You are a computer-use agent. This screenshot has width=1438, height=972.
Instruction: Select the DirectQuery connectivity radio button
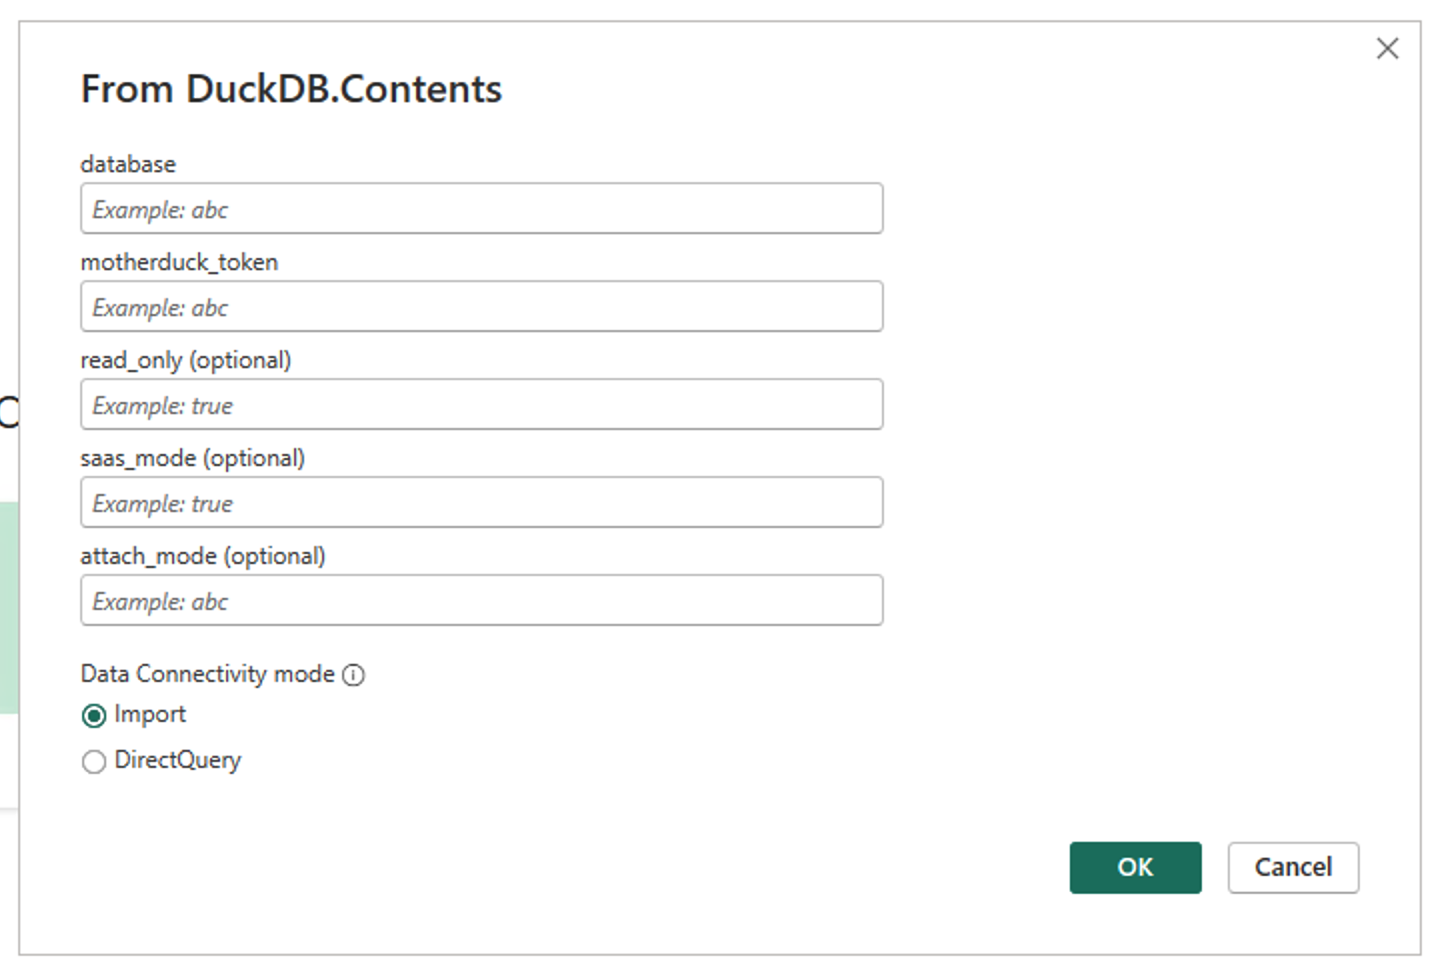[94, 761]
